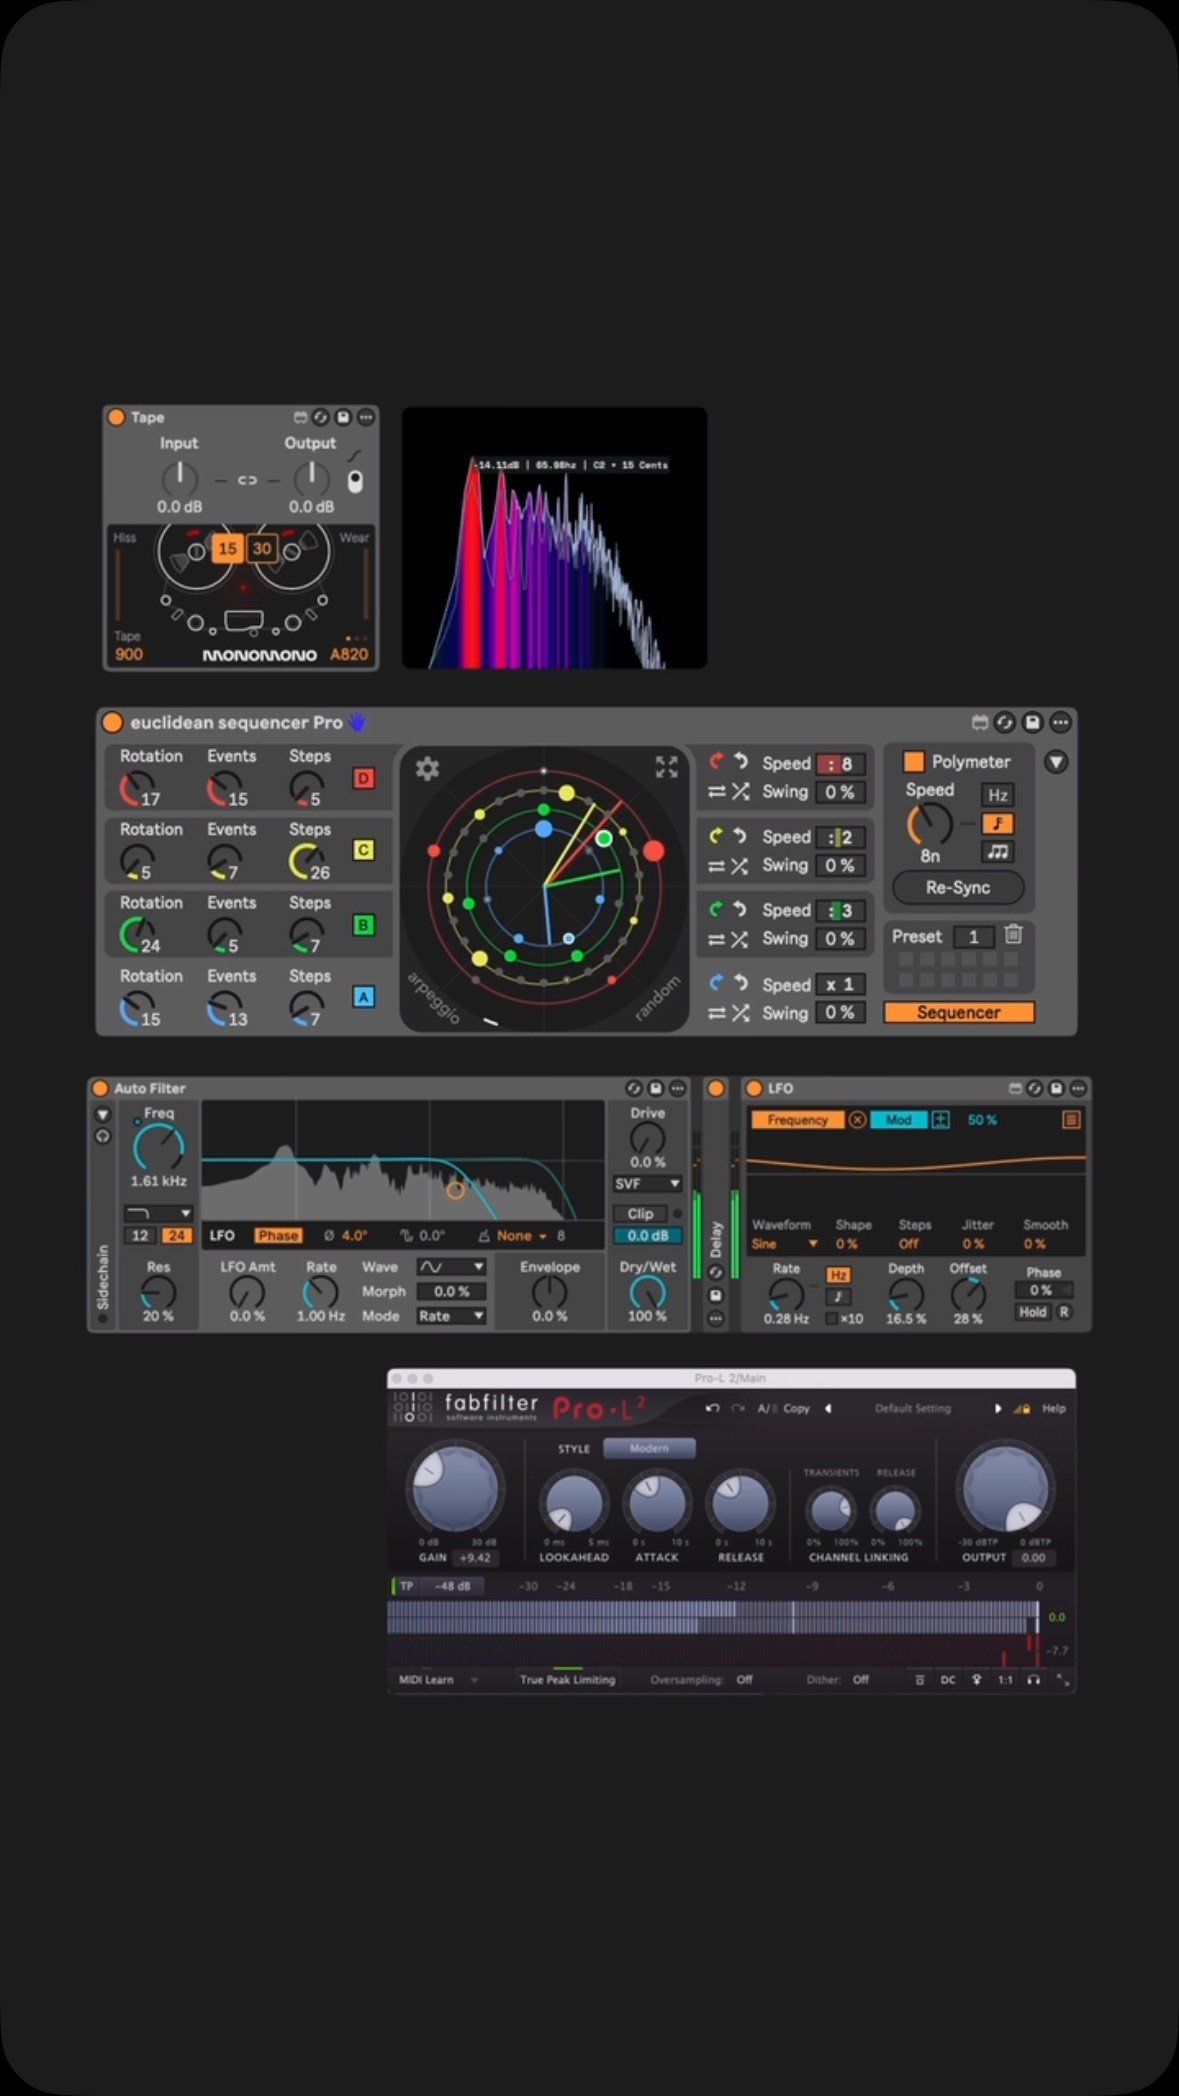Click the Gain knob in Pro-L 2
The width and height of the screenshot is (1179, 2096).
point(454,1489)
